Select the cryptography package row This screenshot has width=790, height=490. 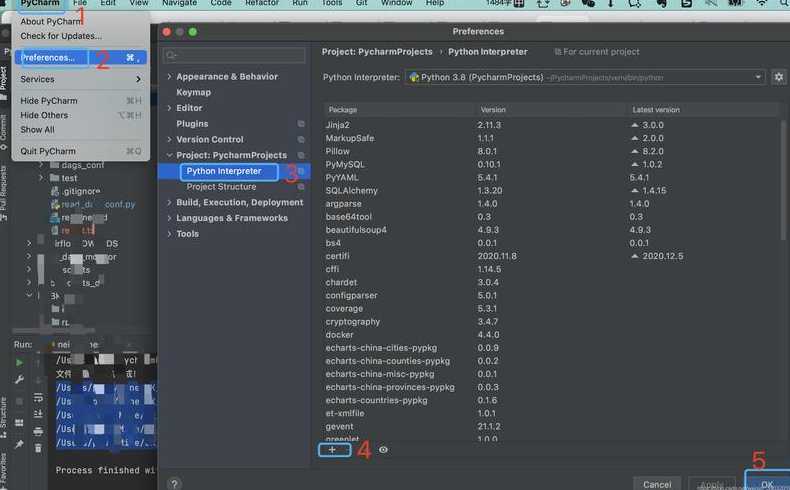552,321
